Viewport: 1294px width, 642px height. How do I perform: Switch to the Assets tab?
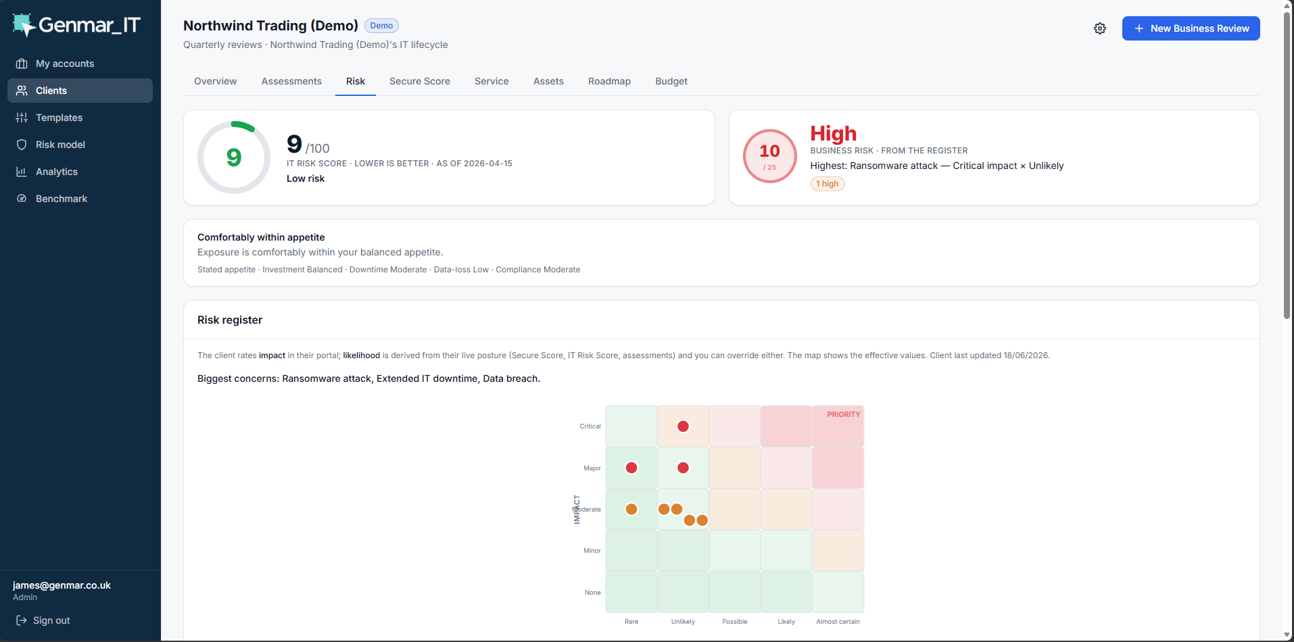(548, 81)
